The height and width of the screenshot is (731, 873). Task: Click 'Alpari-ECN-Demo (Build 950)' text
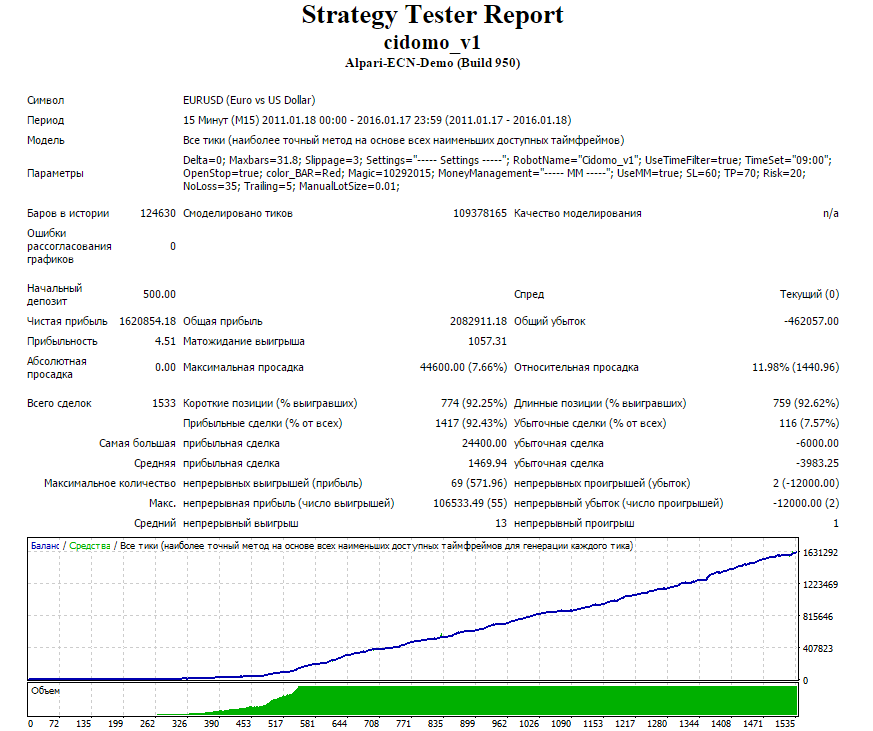(x=433, y=63)
